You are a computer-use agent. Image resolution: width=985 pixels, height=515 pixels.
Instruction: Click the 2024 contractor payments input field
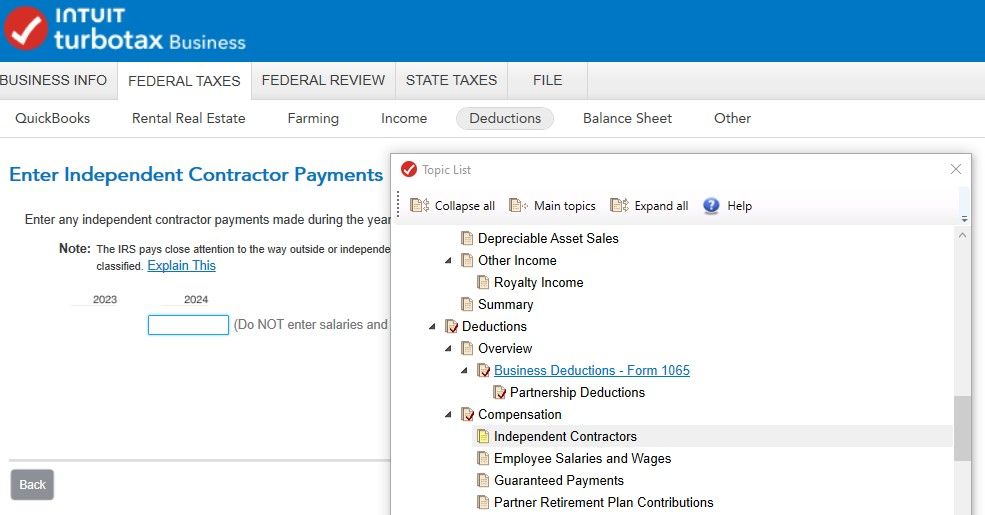tap(188, 325)
